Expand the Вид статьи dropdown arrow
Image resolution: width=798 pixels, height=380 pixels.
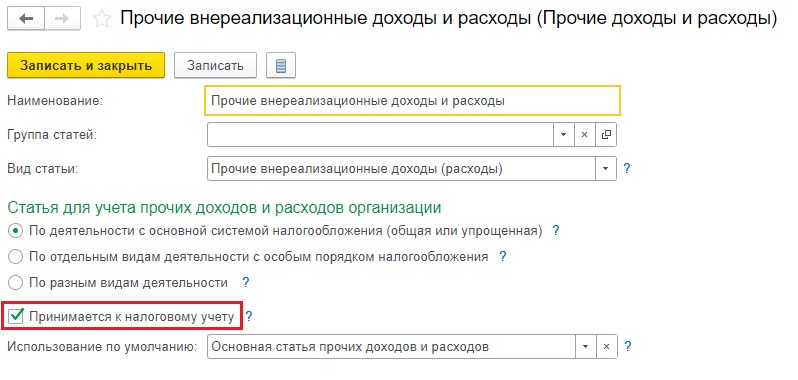click(606, 168)
